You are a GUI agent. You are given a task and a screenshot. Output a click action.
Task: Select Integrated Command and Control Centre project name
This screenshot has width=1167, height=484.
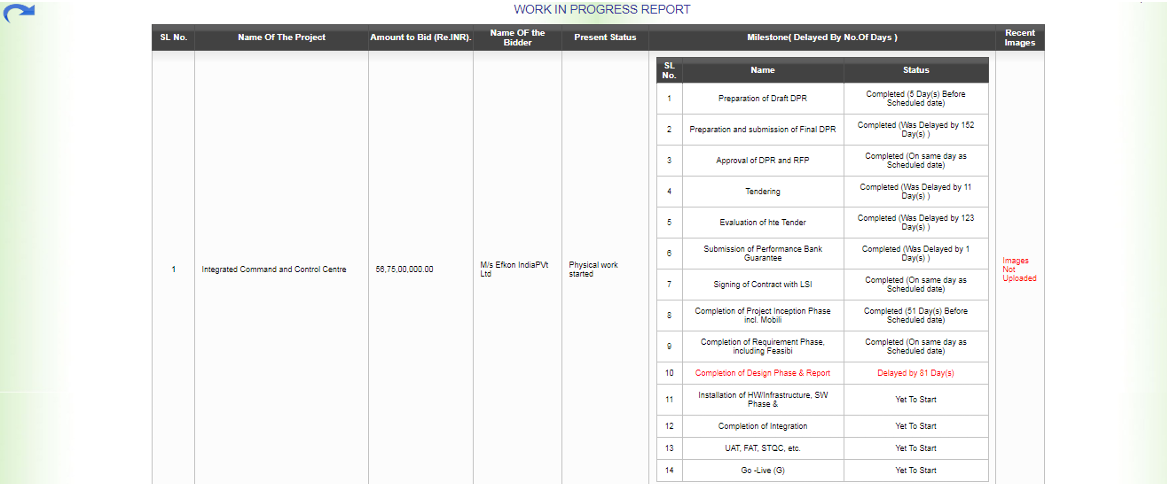click(x=274, y=269)
